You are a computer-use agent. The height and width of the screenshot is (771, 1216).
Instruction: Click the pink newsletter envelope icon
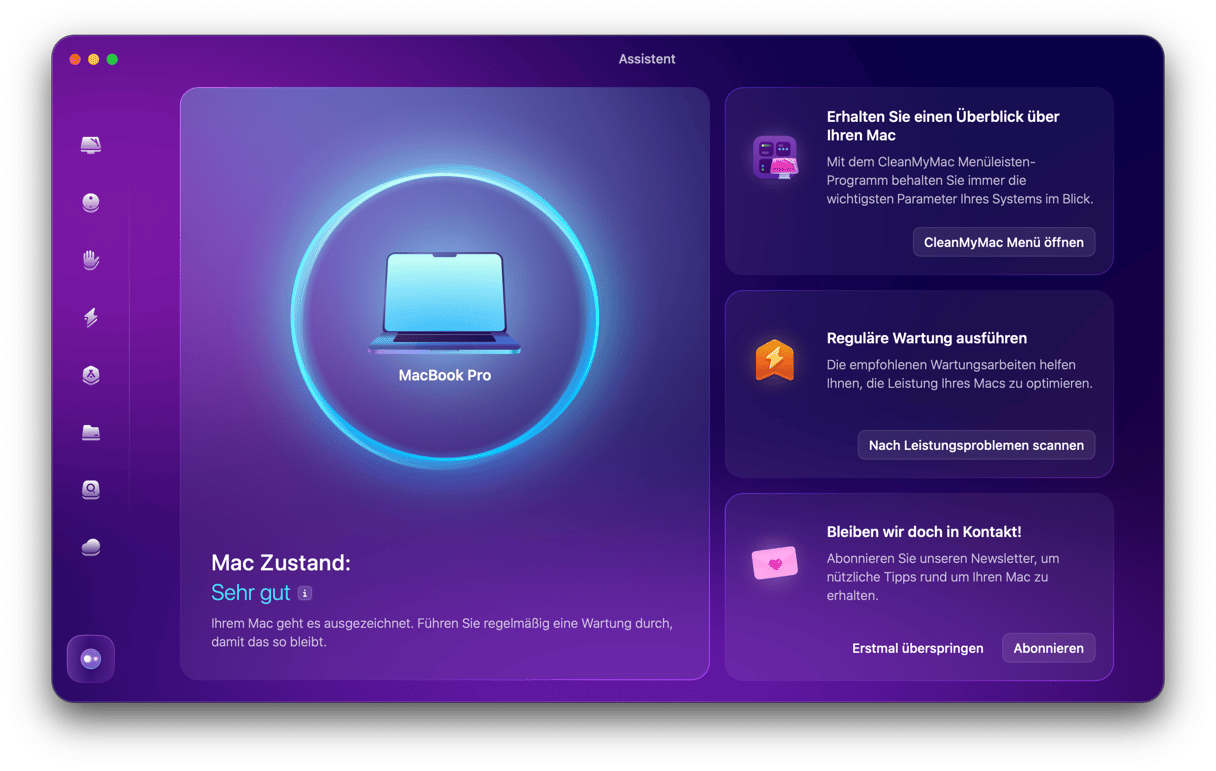tap(774, 563)
